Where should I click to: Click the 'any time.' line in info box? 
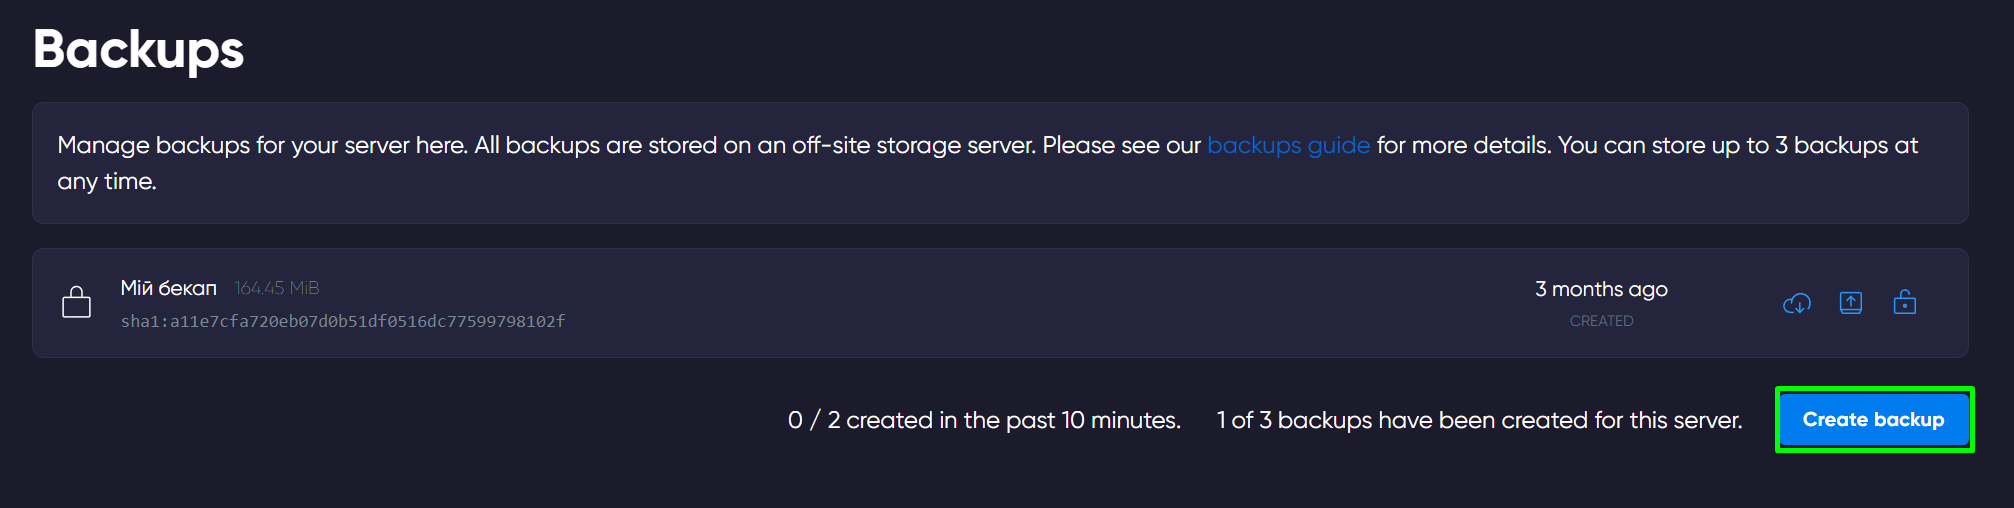pyautogui.click(x=107, y=182)
